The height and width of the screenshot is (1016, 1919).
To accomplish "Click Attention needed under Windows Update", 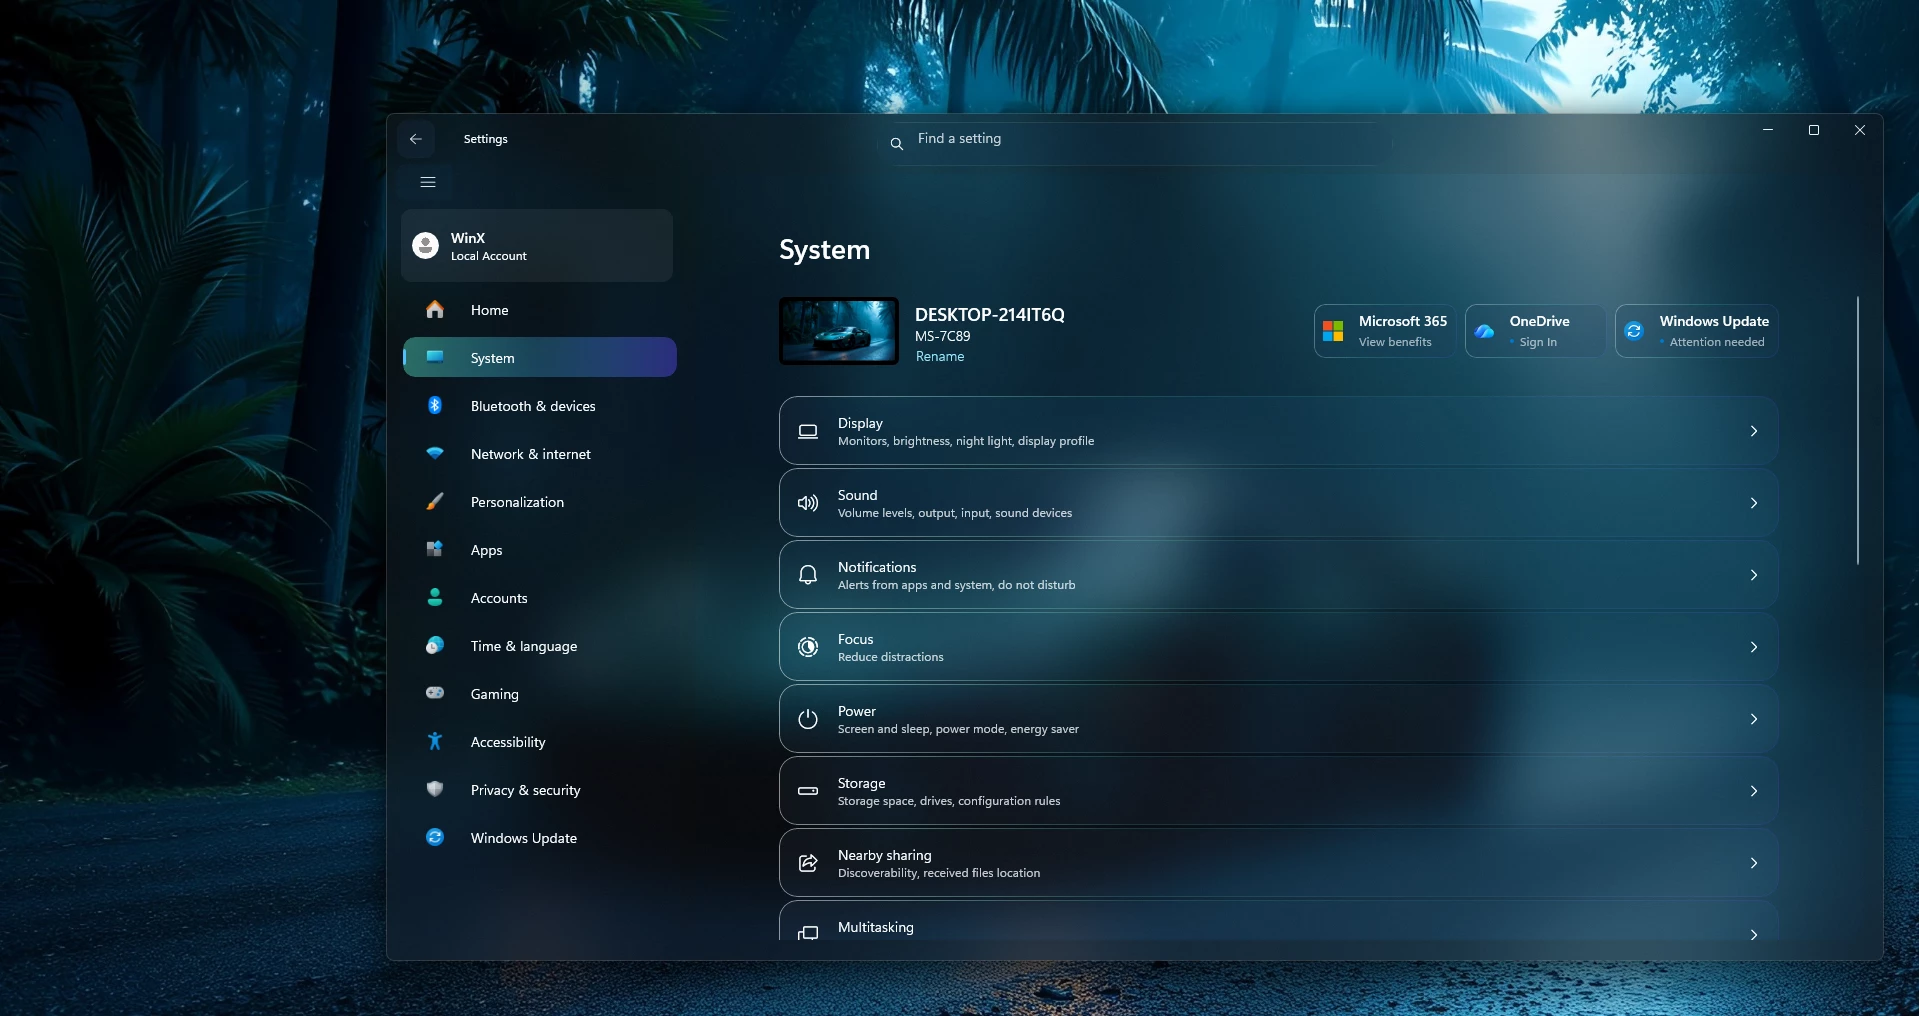I will pos(1717,342).
